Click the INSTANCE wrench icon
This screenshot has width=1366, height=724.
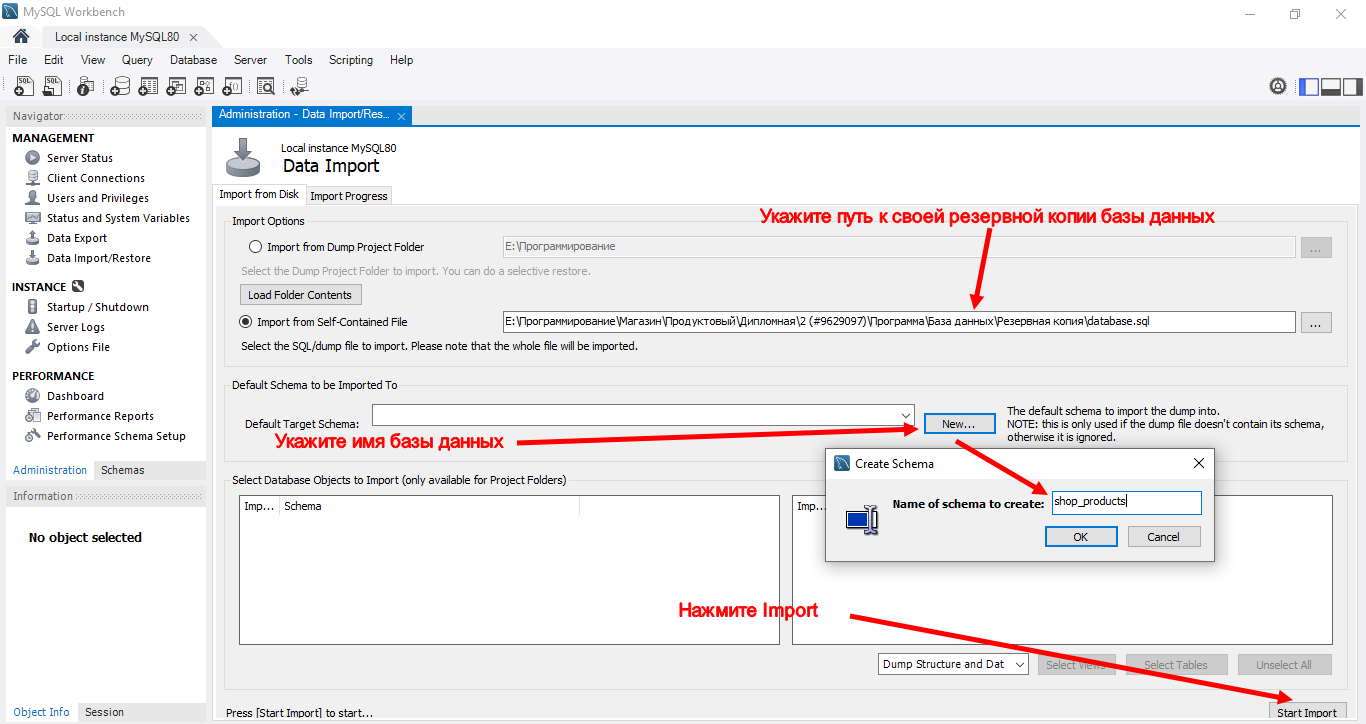click(77, 287)
